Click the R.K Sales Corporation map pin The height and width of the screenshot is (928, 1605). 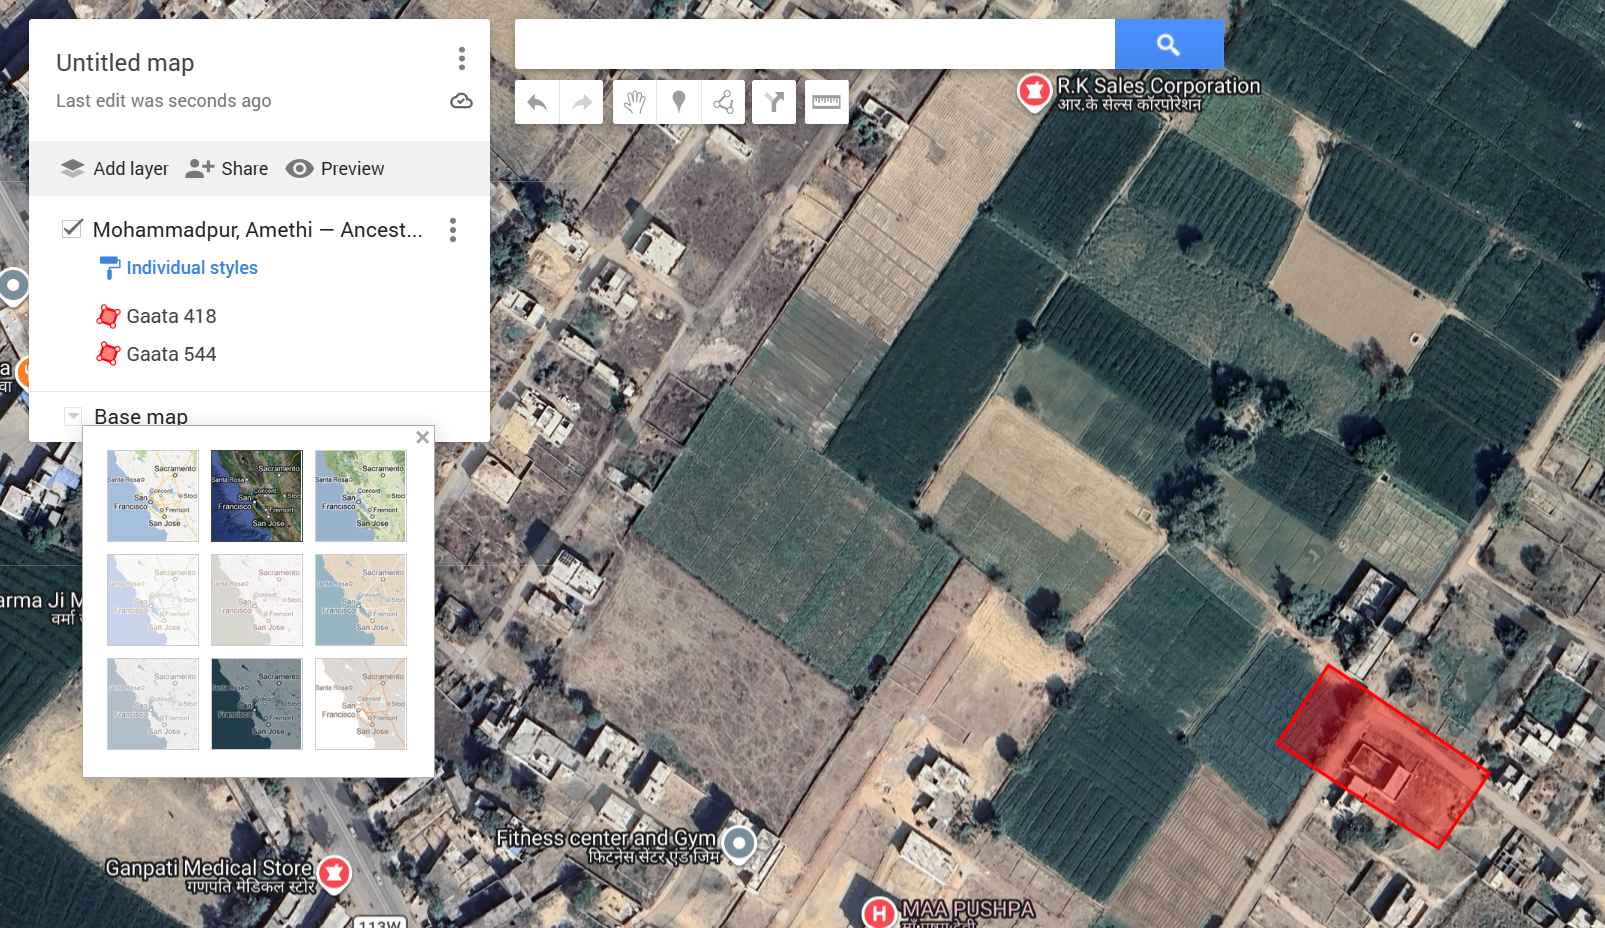[1034, 92]
